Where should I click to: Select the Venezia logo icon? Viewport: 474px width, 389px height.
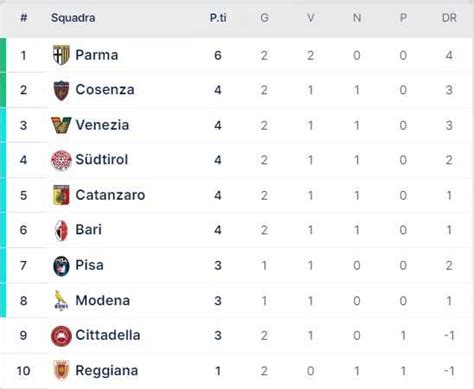pyautogui.click(x=61, y=125)
